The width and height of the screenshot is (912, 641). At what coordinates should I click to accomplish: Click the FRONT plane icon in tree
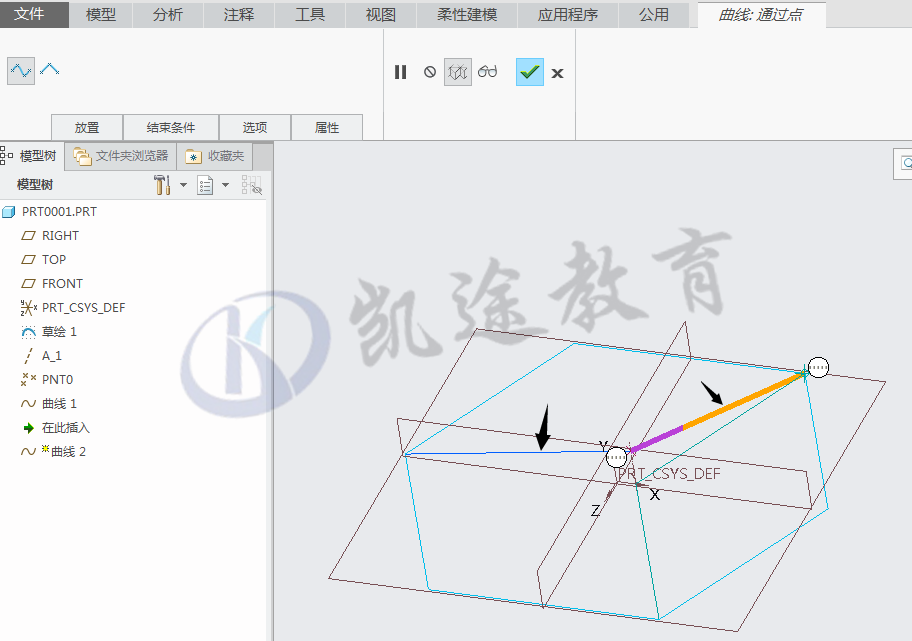click(x=28, y=284)
